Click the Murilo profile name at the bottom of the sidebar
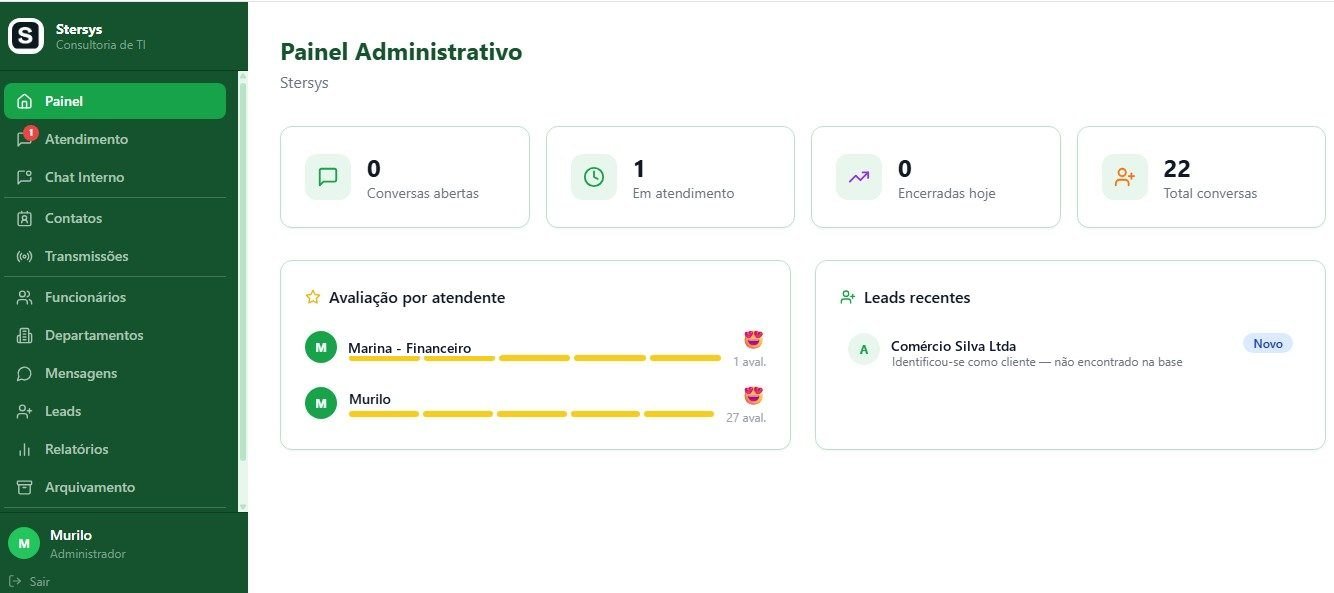Screen dimensions: 1334x593 (x=71, y=535)
